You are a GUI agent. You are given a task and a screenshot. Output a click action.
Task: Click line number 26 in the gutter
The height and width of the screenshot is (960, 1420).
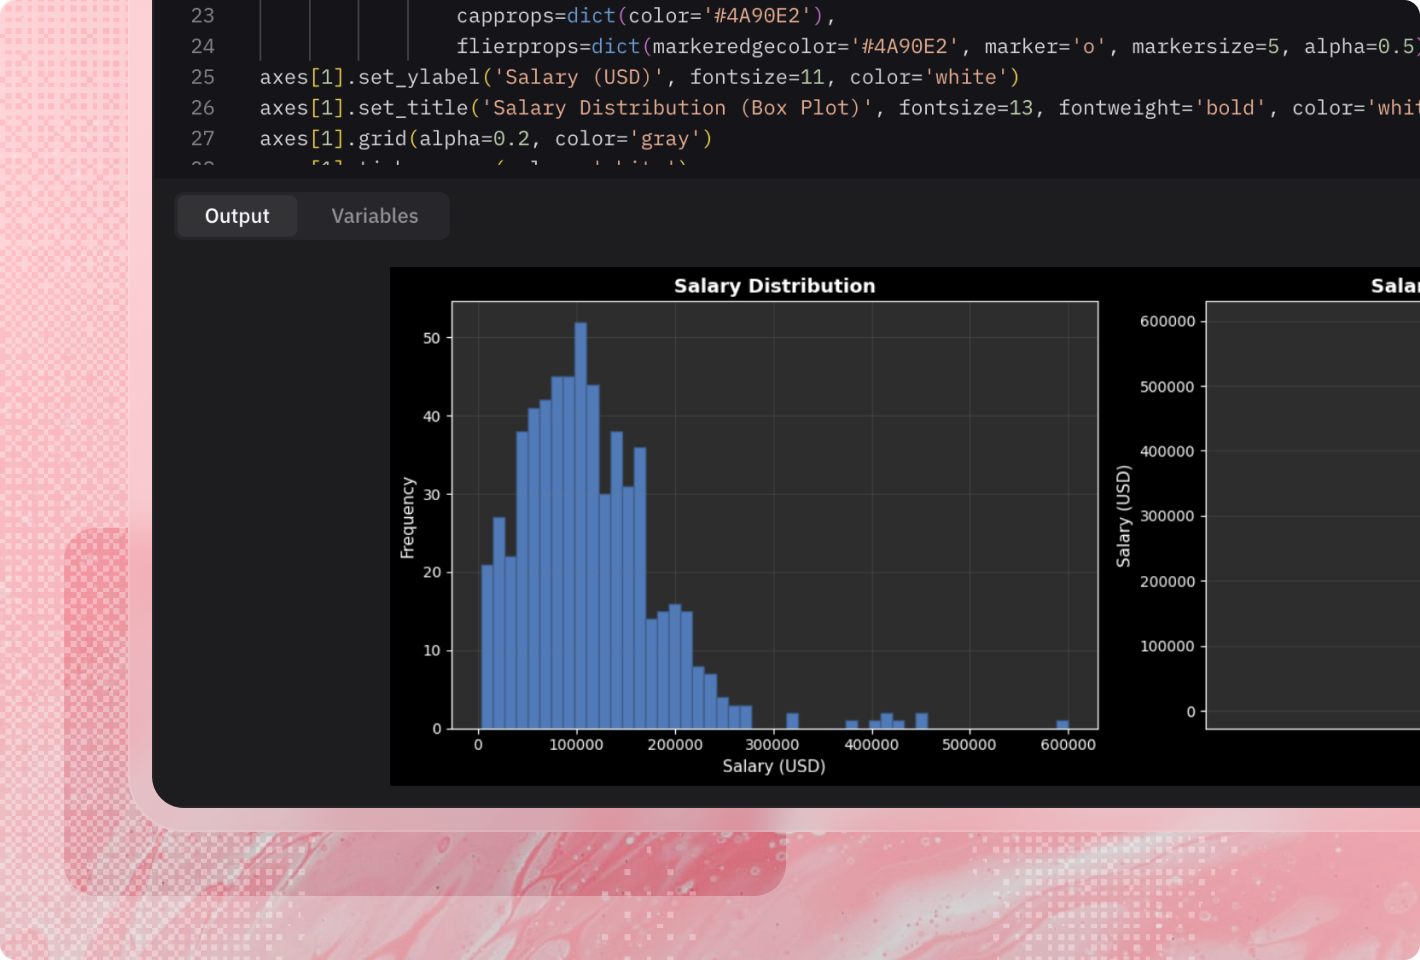(203, 108)
